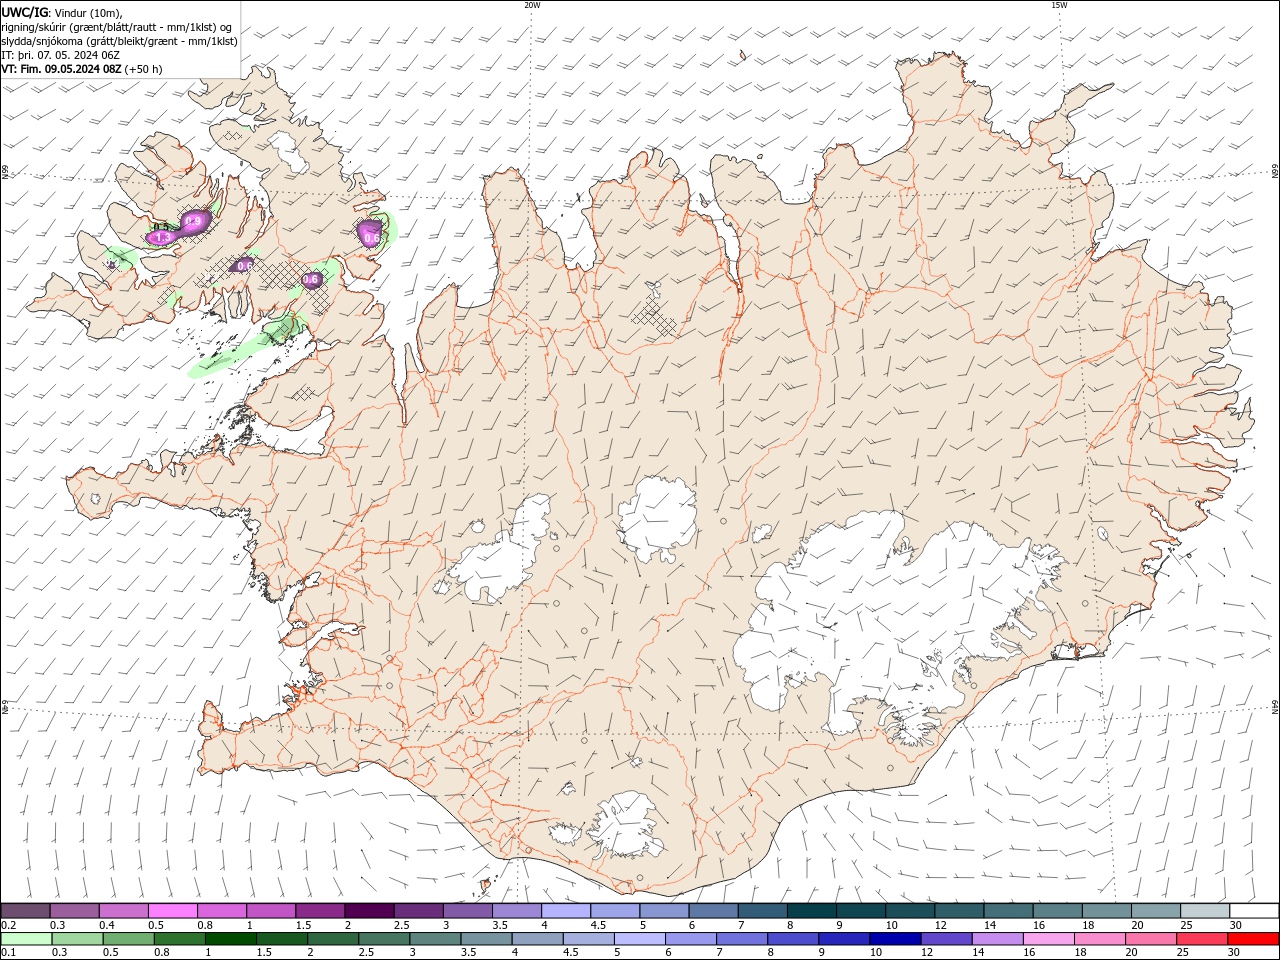Click the bright pink 0.5 swatch in upper legend
This screenshot has height=960, width=1280.
tap(173, 911)
